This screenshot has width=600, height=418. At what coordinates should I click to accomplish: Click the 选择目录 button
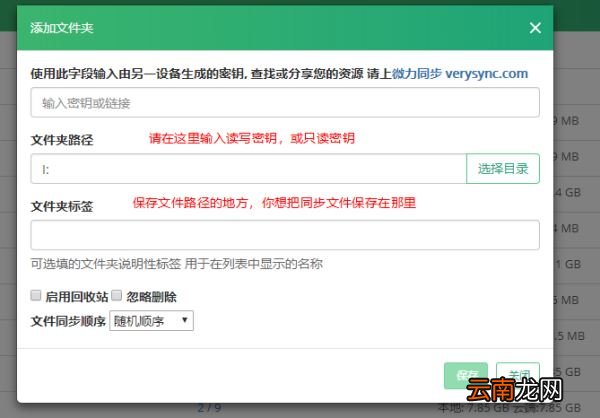point(503,169)
